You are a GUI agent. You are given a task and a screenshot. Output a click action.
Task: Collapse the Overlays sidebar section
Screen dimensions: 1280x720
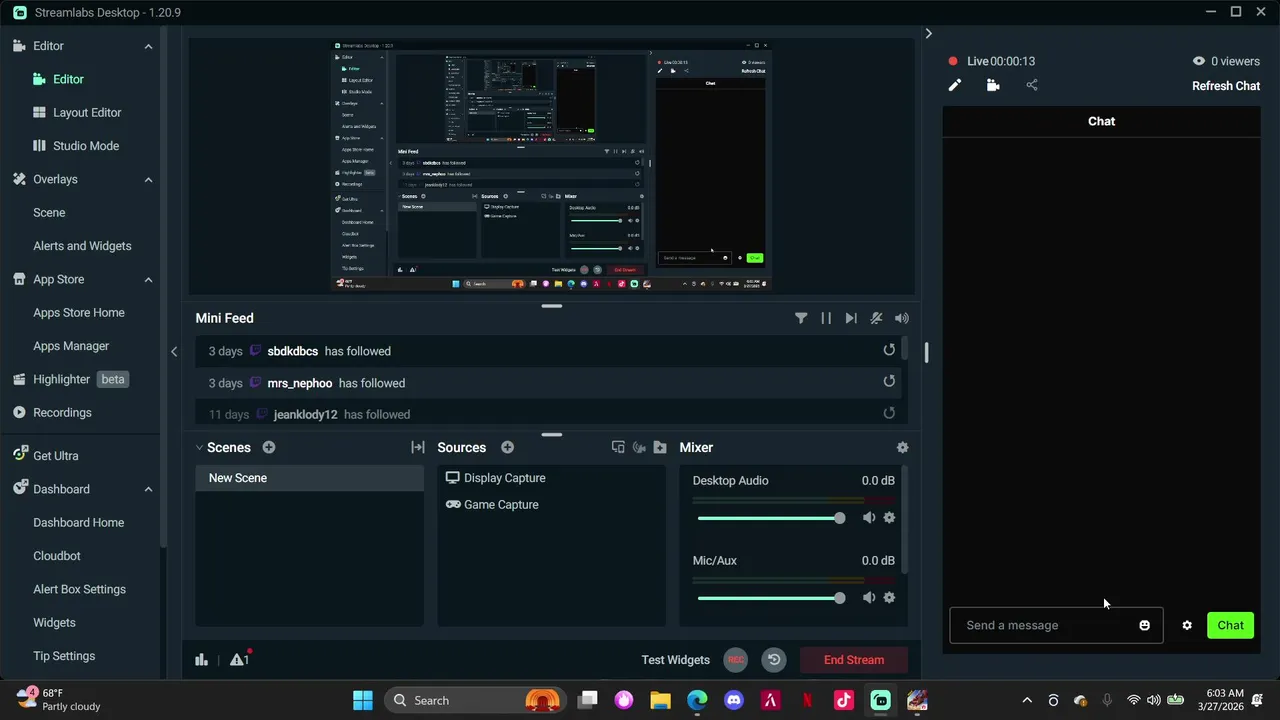[148, 180]
